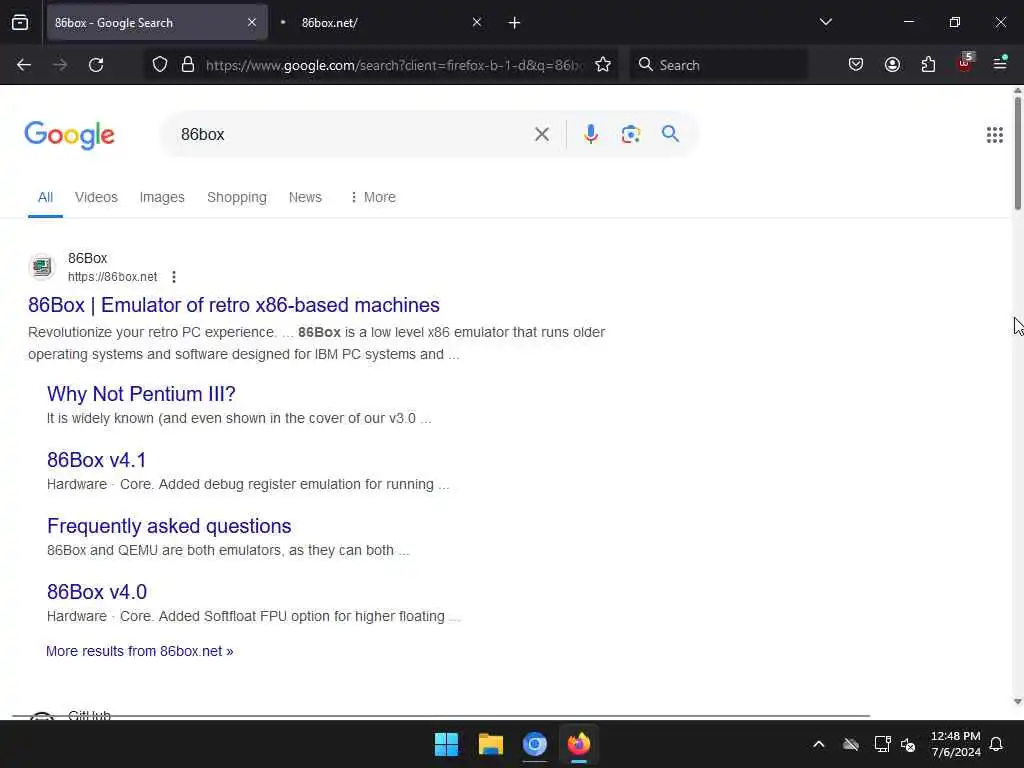
Task: Click https://86box.net URL text
Action: pyautogui.click(x=112, y=277)
